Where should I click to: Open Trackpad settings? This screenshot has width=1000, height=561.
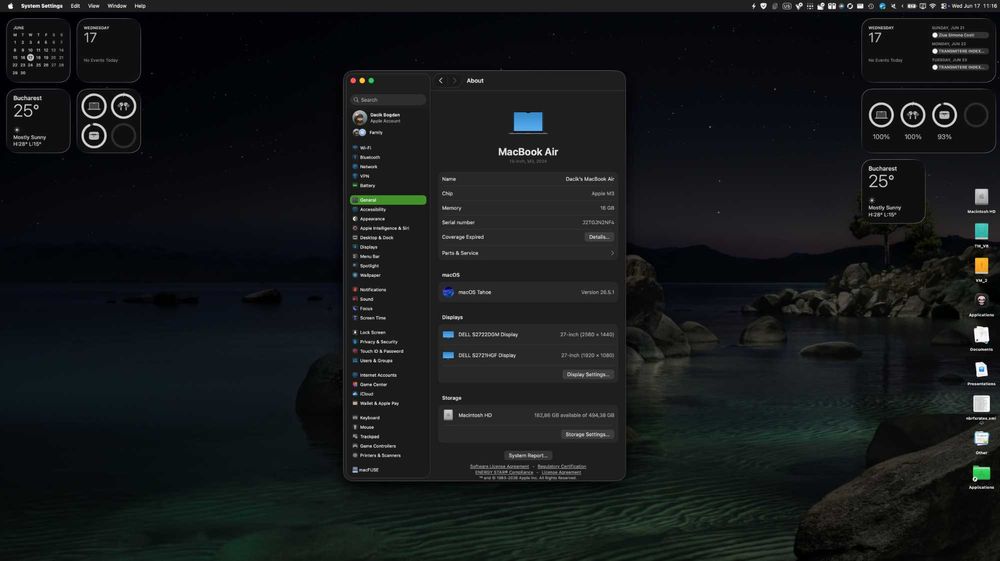click(388, 437)
